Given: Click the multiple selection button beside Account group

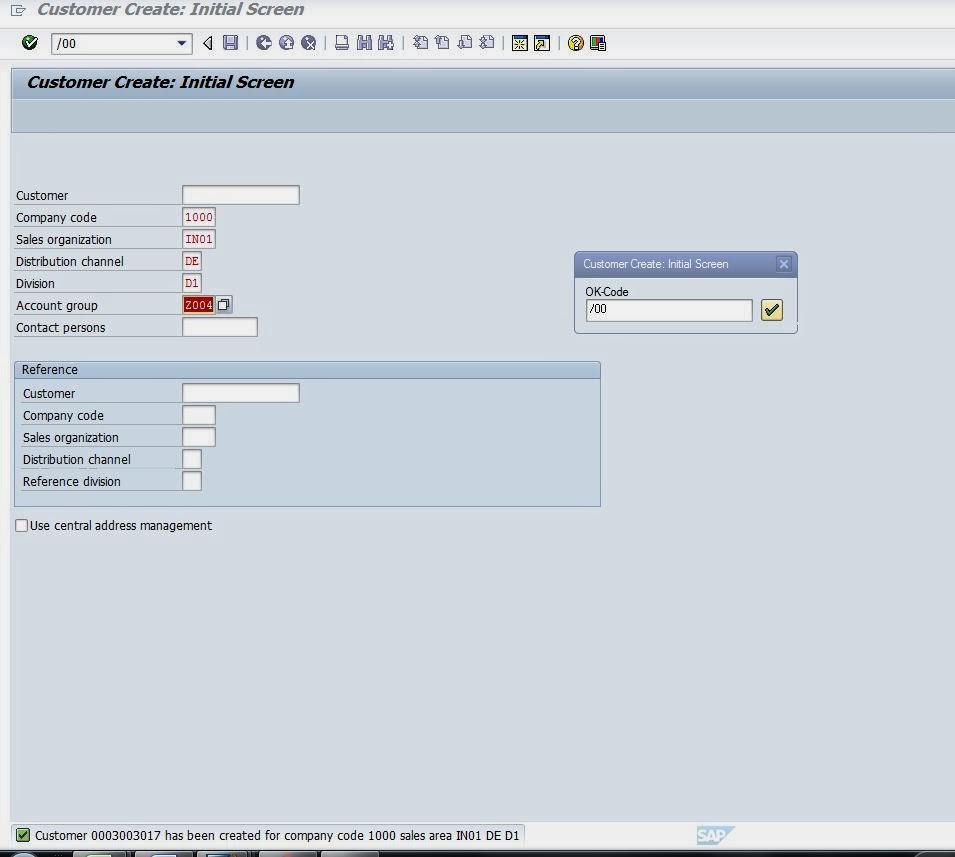Looking at the screenshot, I should tap(222, 305).
